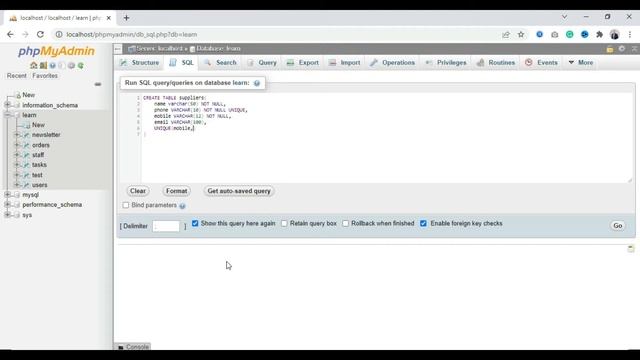Expand the performance_schema database node

pyautogui.click(x=7, y=204)
